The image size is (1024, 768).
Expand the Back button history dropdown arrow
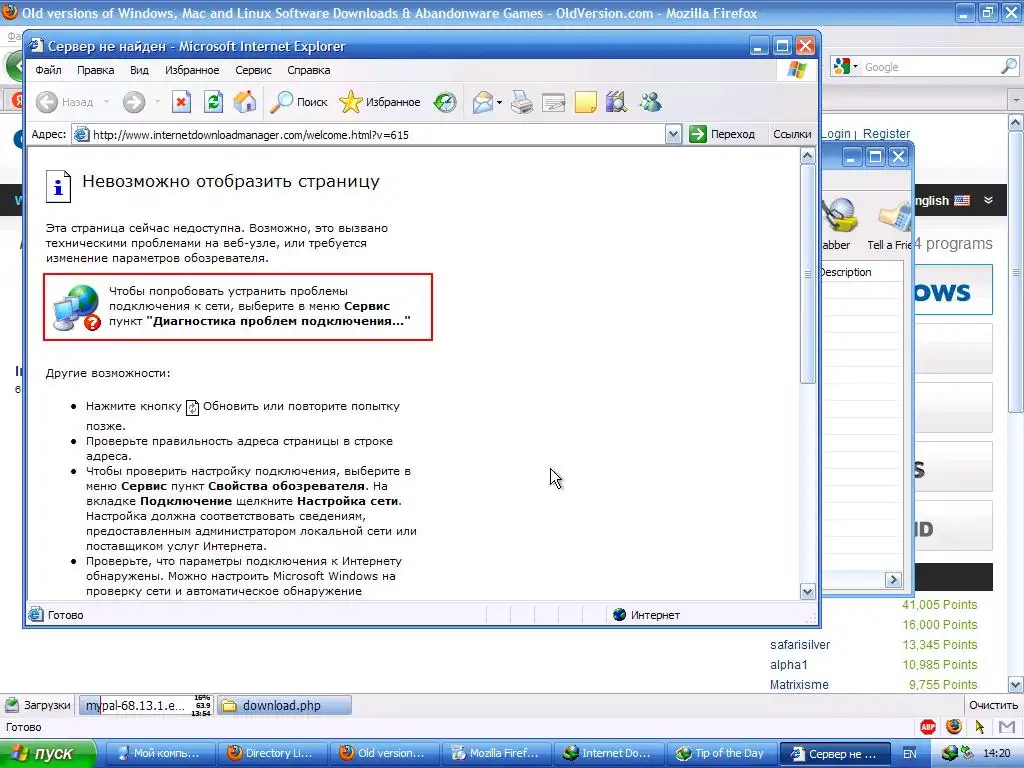point(106,102)
